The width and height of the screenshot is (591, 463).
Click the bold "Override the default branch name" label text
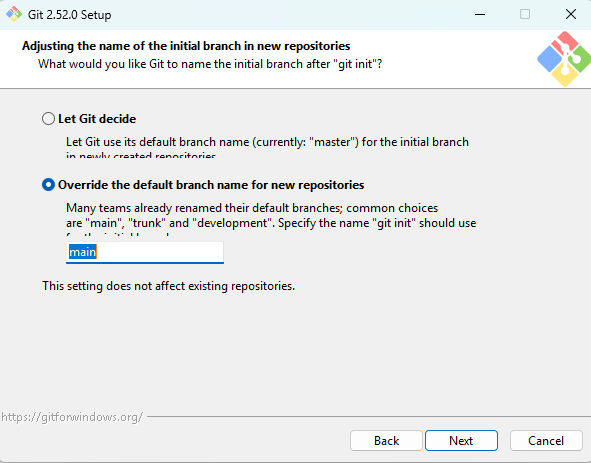pos(211,185)
